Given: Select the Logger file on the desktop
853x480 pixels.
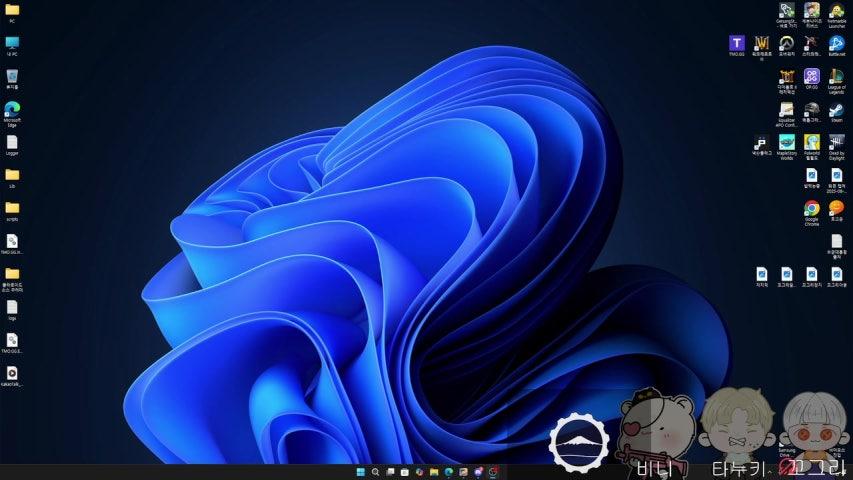Looking at the screenshot, I should (x=12, y=142).
